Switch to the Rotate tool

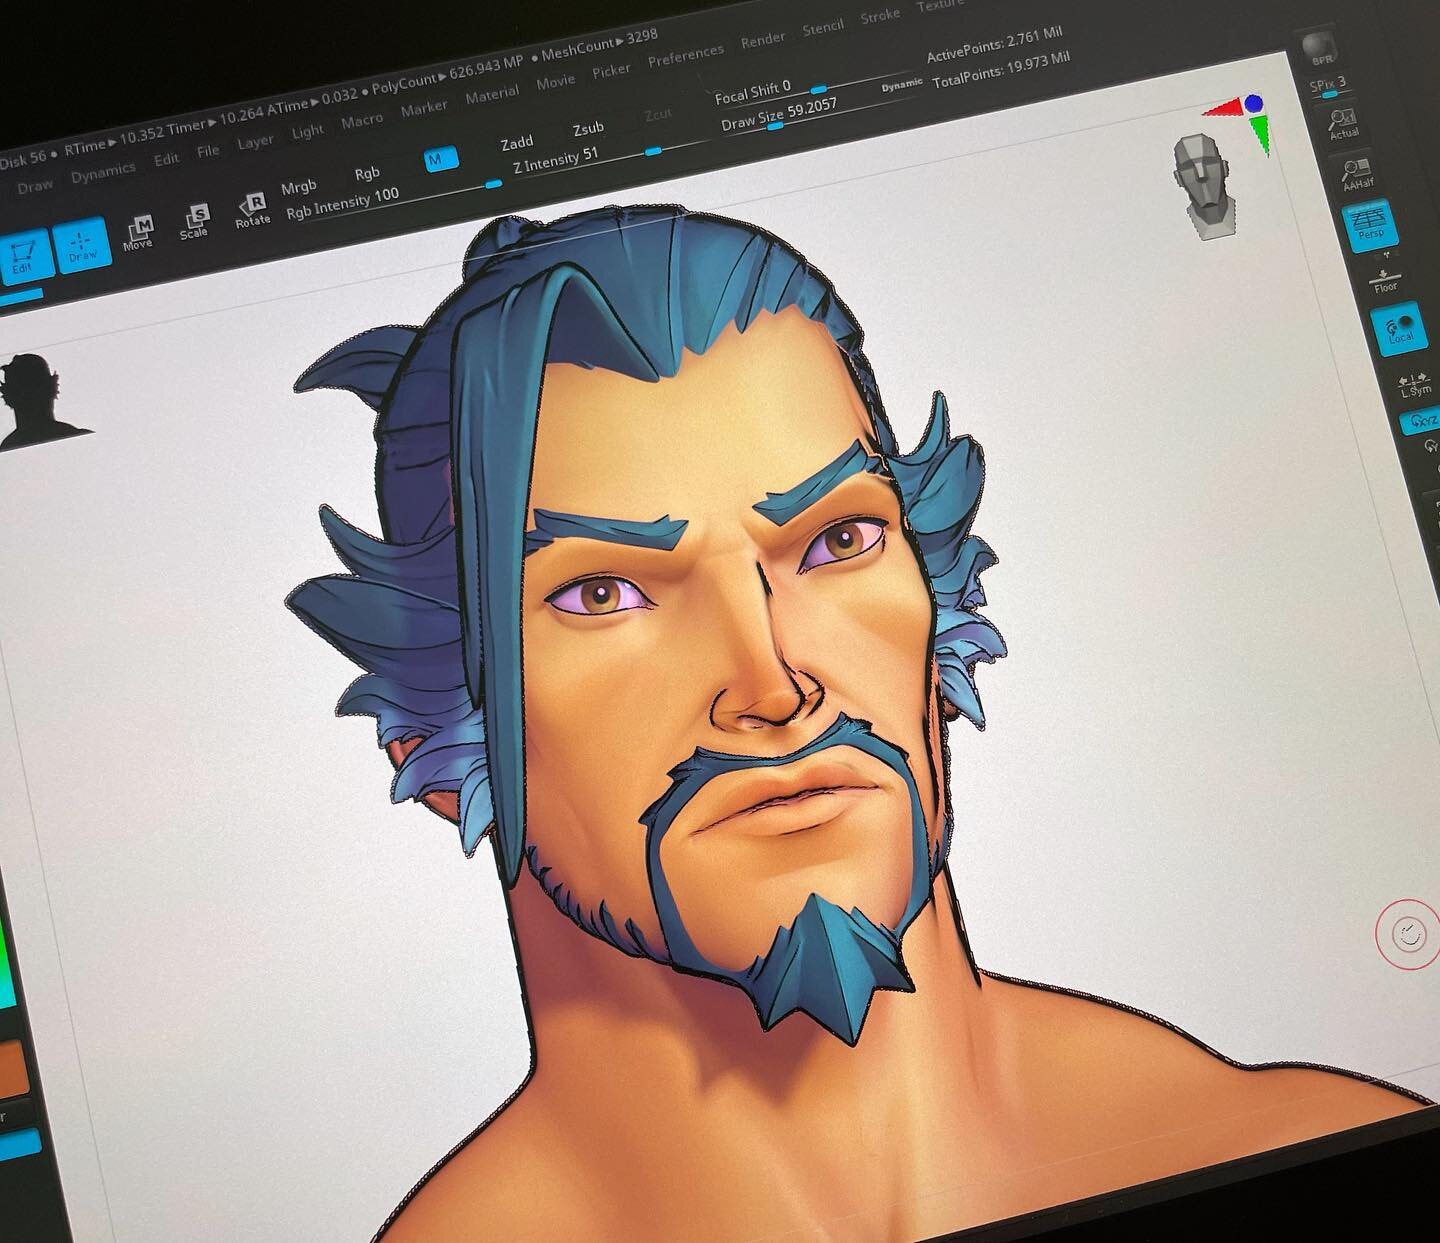[253, 211]
